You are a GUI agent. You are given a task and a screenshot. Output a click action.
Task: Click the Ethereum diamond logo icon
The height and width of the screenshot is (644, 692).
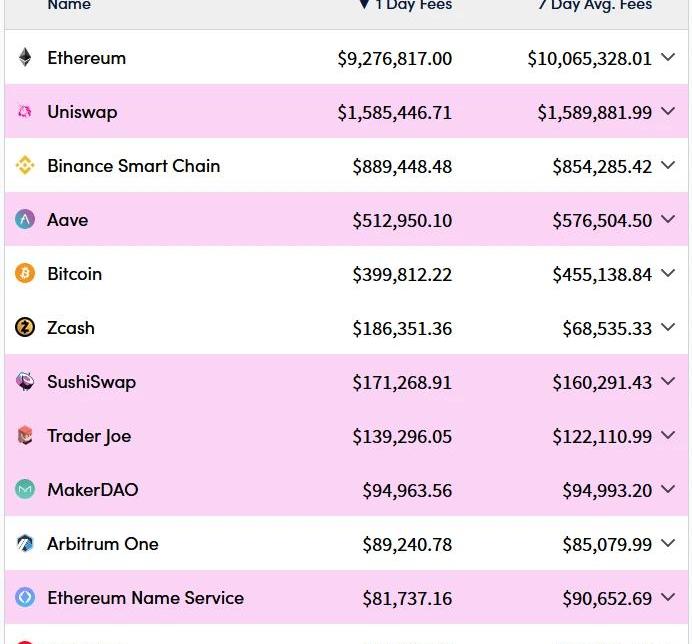click(x=25, y=58)
